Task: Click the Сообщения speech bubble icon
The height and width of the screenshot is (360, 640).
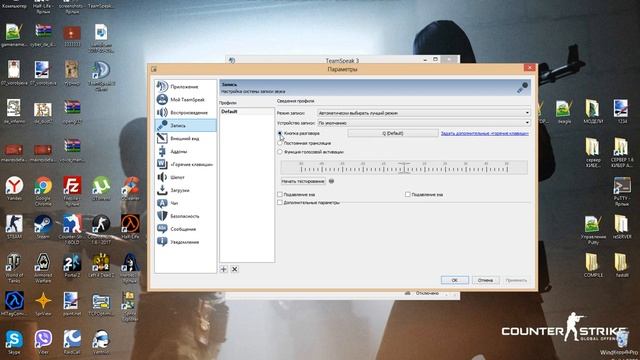Action: 162,229
